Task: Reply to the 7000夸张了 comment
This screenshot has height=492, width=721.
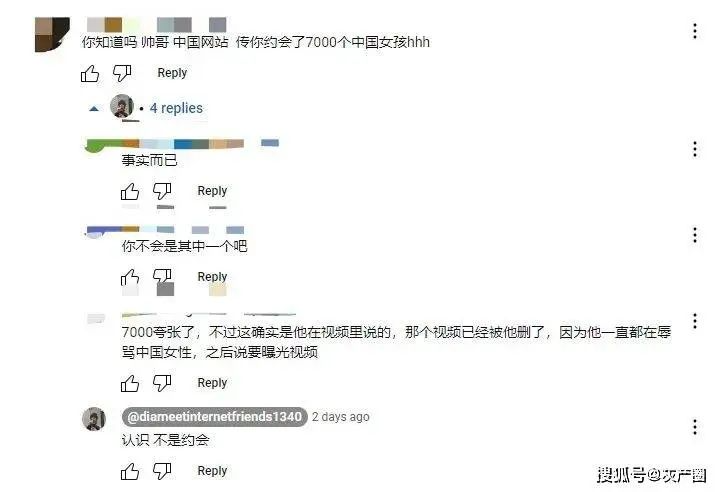Action: [x=212, y=383]
